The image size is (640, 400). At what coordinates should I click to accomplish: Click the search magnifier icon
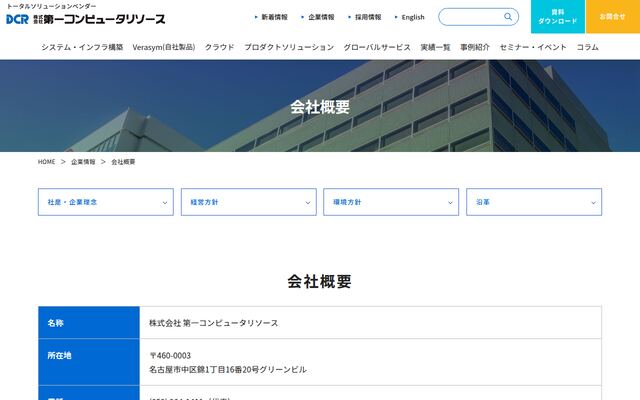508,17
